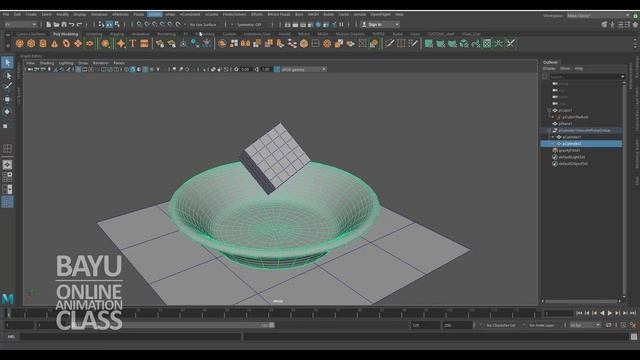Activate the Select tool in the toolbox
This screenshot has width=640, height=360.
7,62
